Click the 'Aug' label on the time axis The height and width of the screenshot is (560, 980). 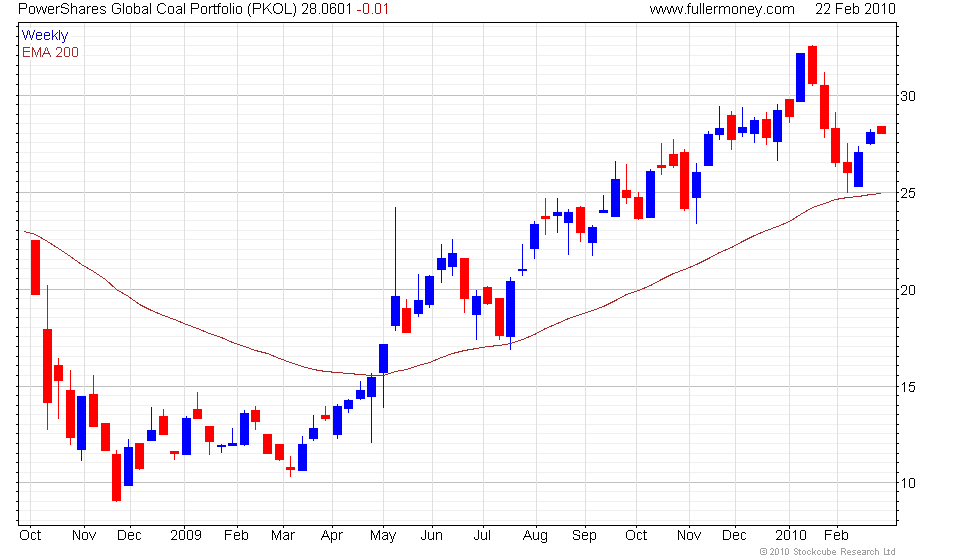(x=535, y=536)
